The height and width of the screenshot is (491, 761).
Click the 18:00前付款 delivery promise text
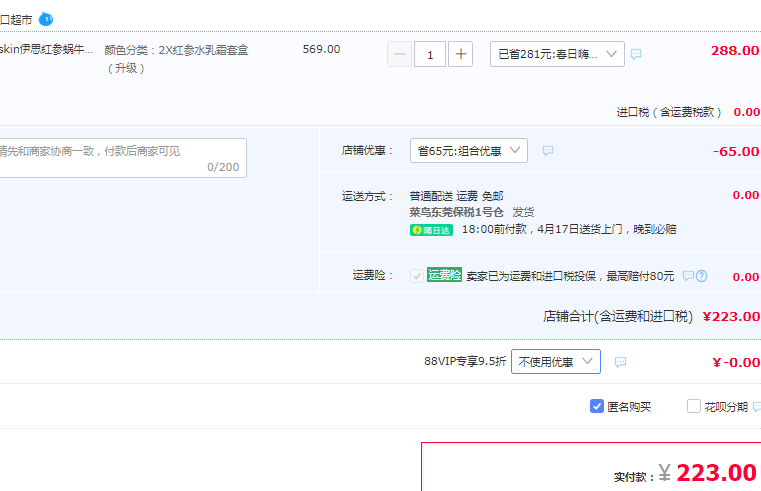click(569, 229)
